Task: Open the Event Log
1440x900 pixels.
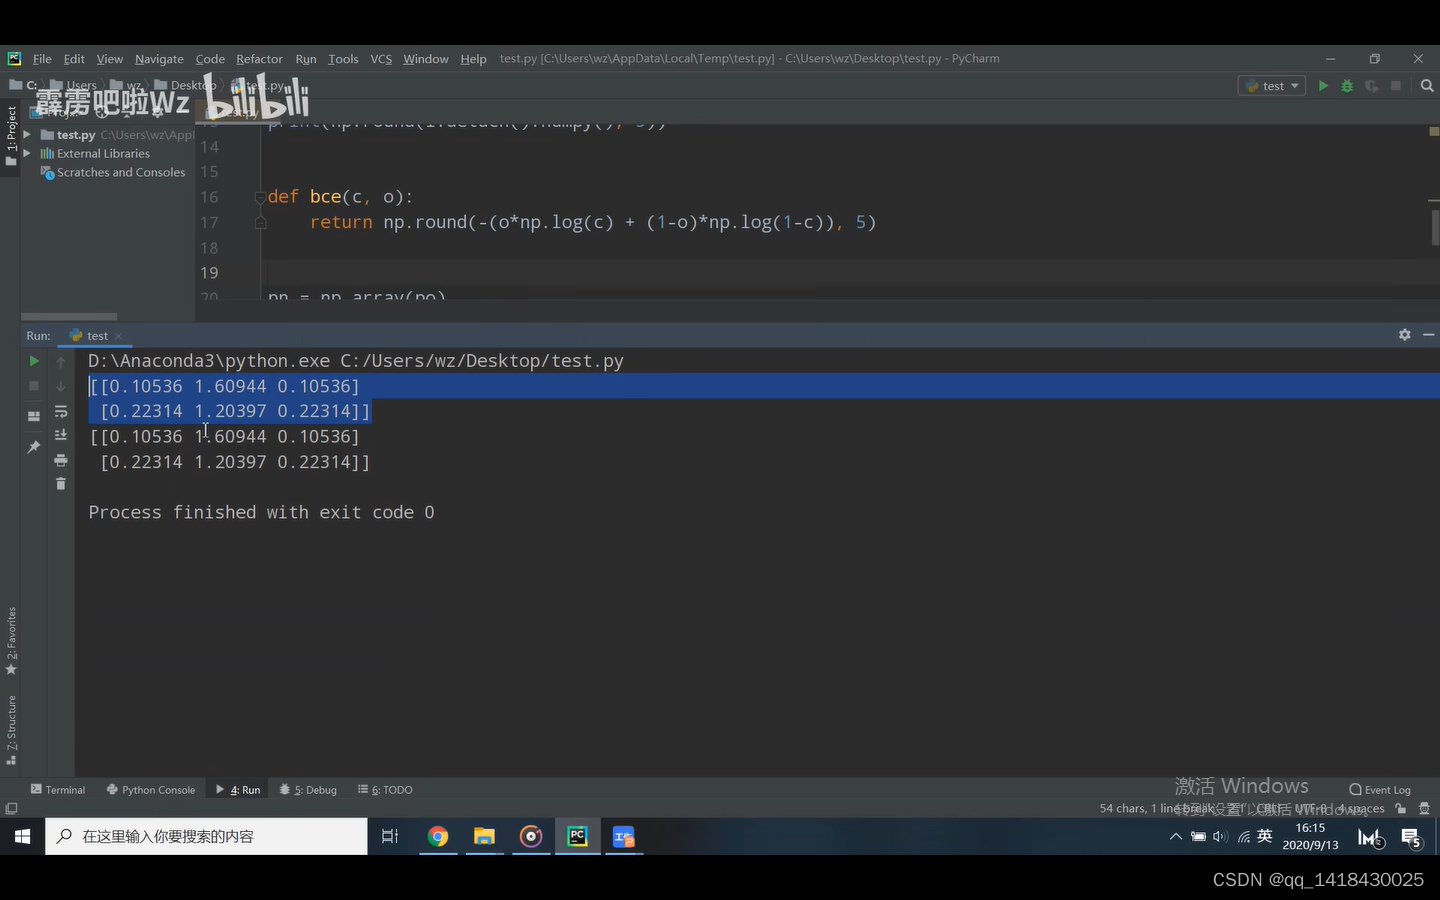Action: [x=1380, y=790]
